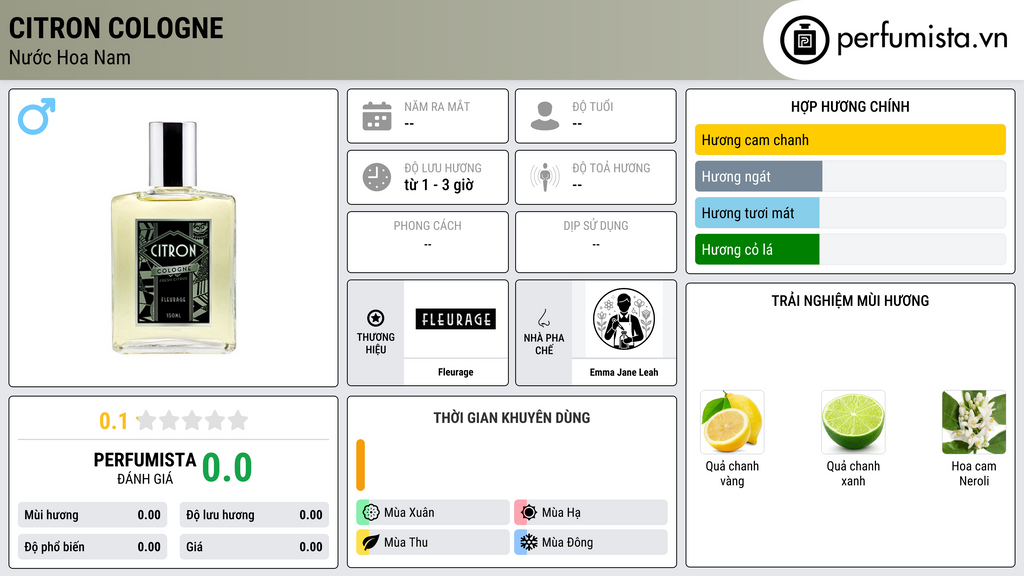Click the Phong cách box
1024x576 pixels.
[x=428, y=242]
